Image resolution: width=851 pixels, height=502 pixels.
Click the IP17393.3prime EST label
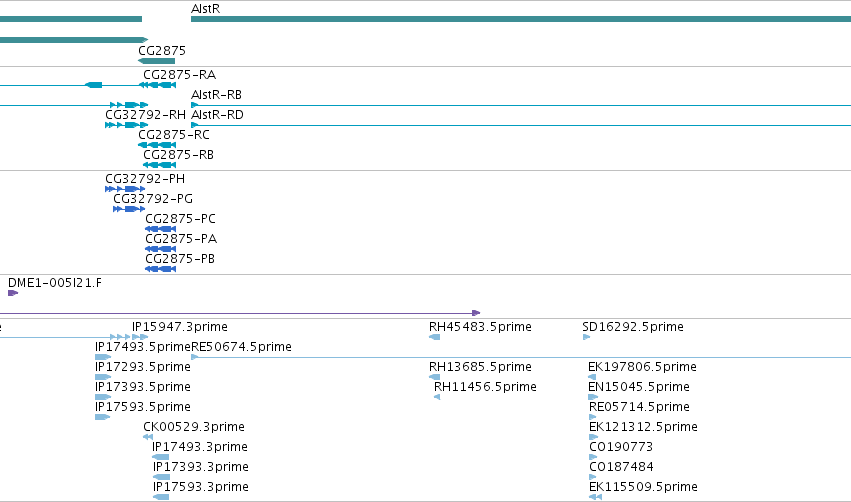coord(201,467)
